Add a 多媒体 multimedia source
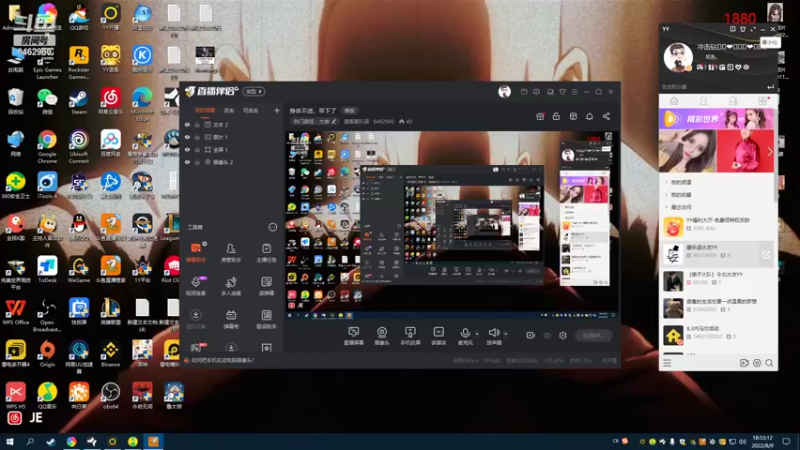Viewport: 800px width, 450px height. point(438,336)
